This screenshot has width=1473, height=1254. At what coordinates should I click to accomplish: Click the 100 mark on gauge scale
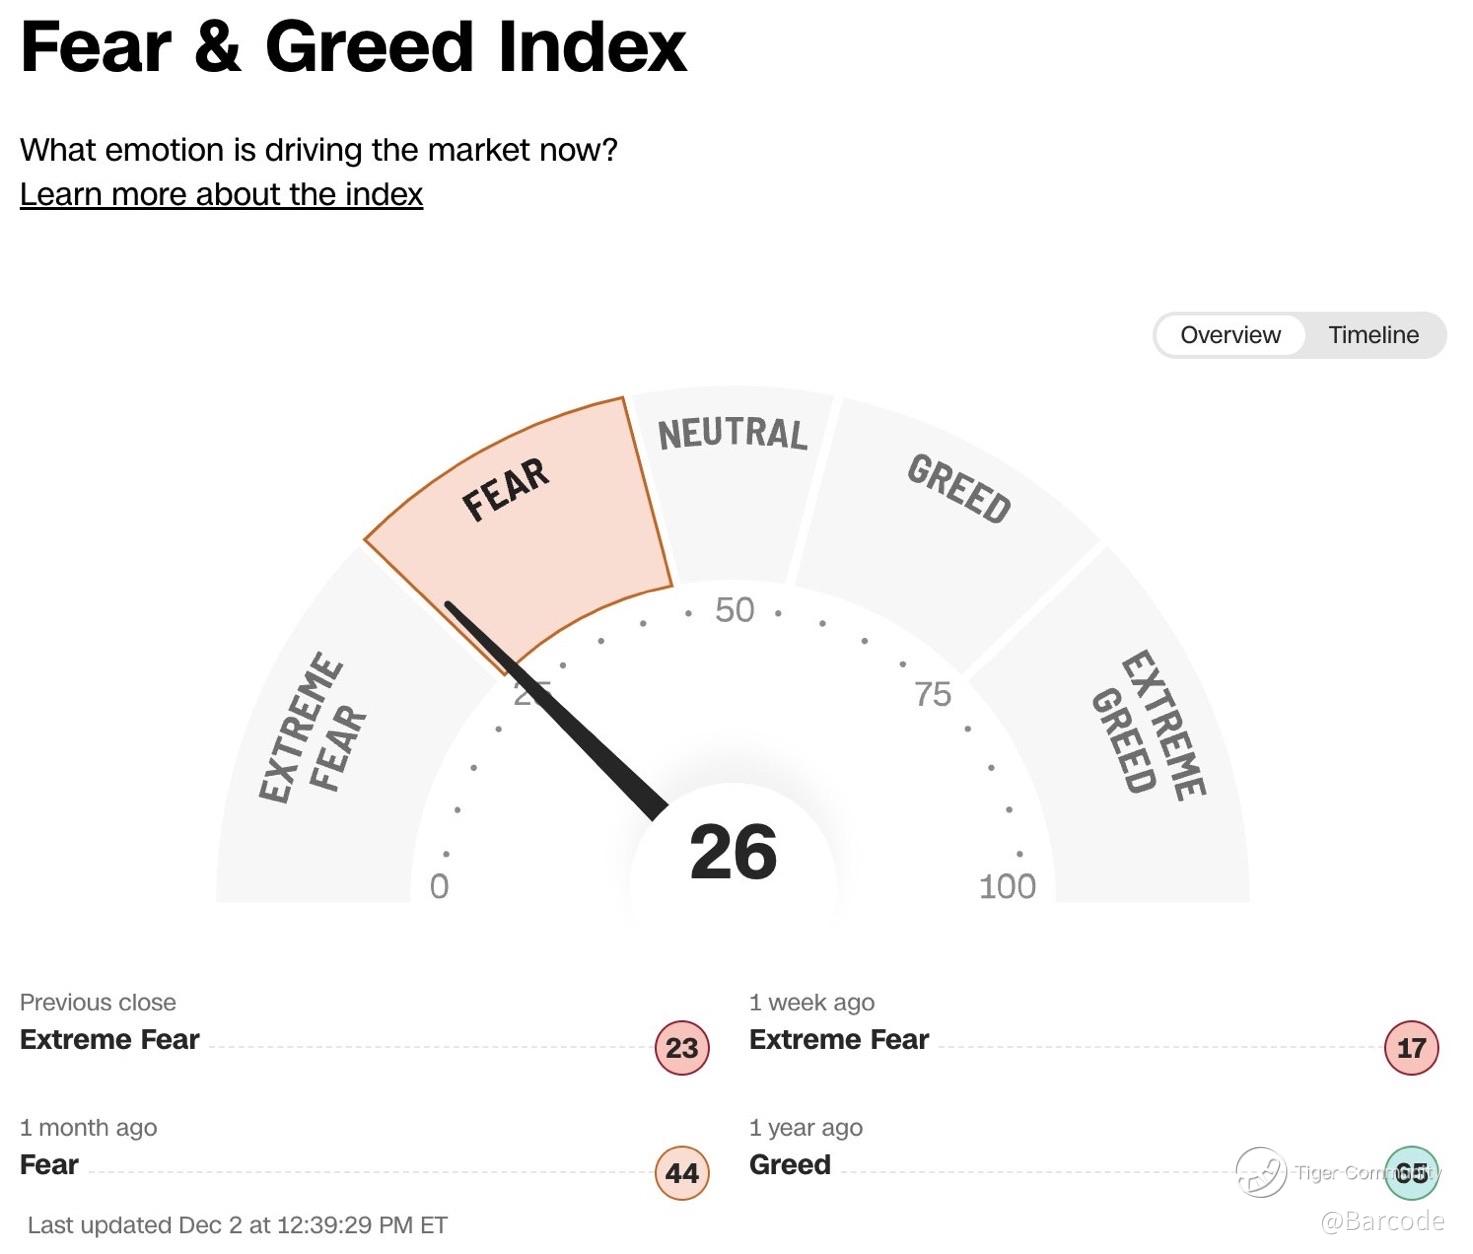pos(1007,886)
